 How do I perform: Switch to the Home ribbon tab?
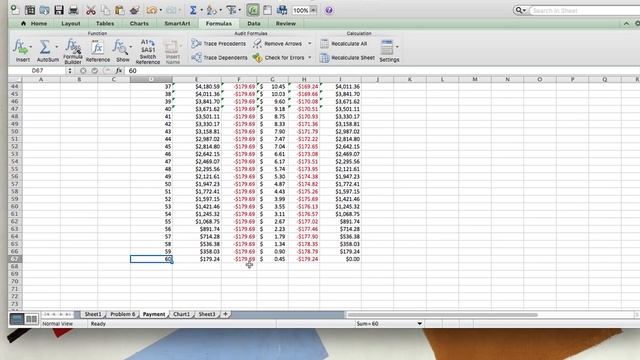(x=34, y=24)
